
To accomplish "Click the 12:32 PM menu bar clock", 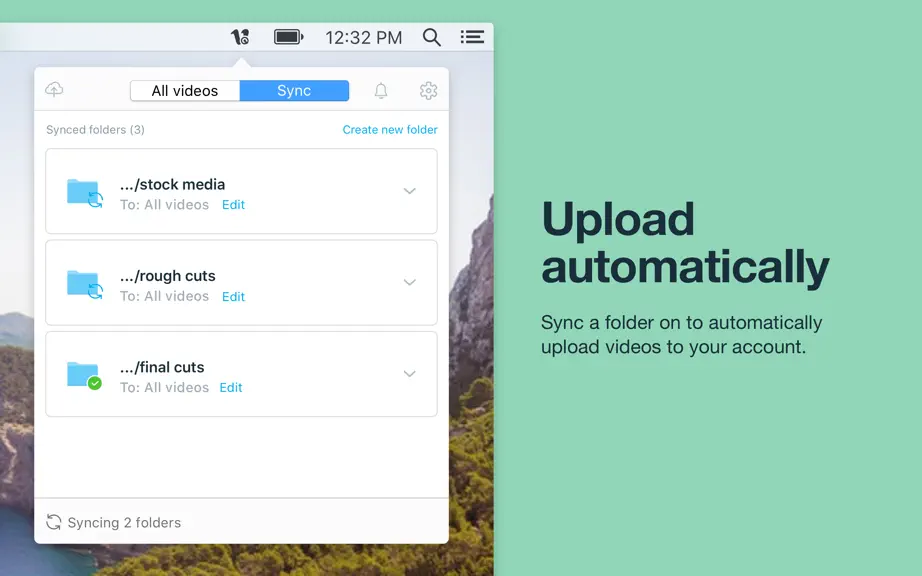I will tap(363, 38).
